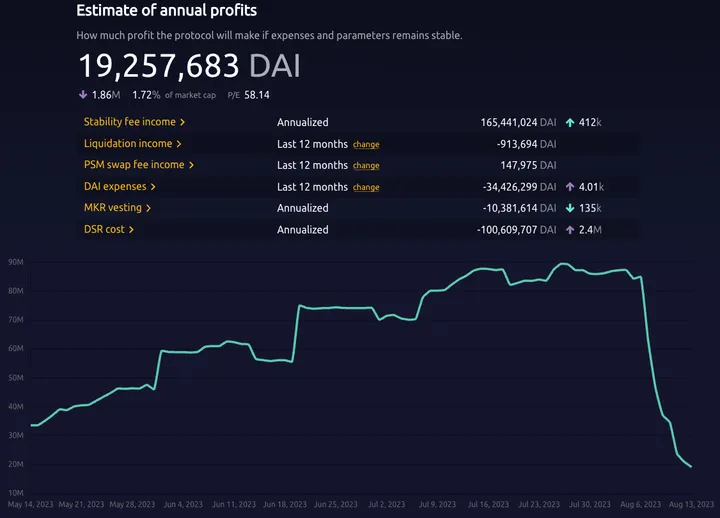Screen dimensions: 720x518
Task: Open the Liquidation income link
Action: [x=128, y=144]
